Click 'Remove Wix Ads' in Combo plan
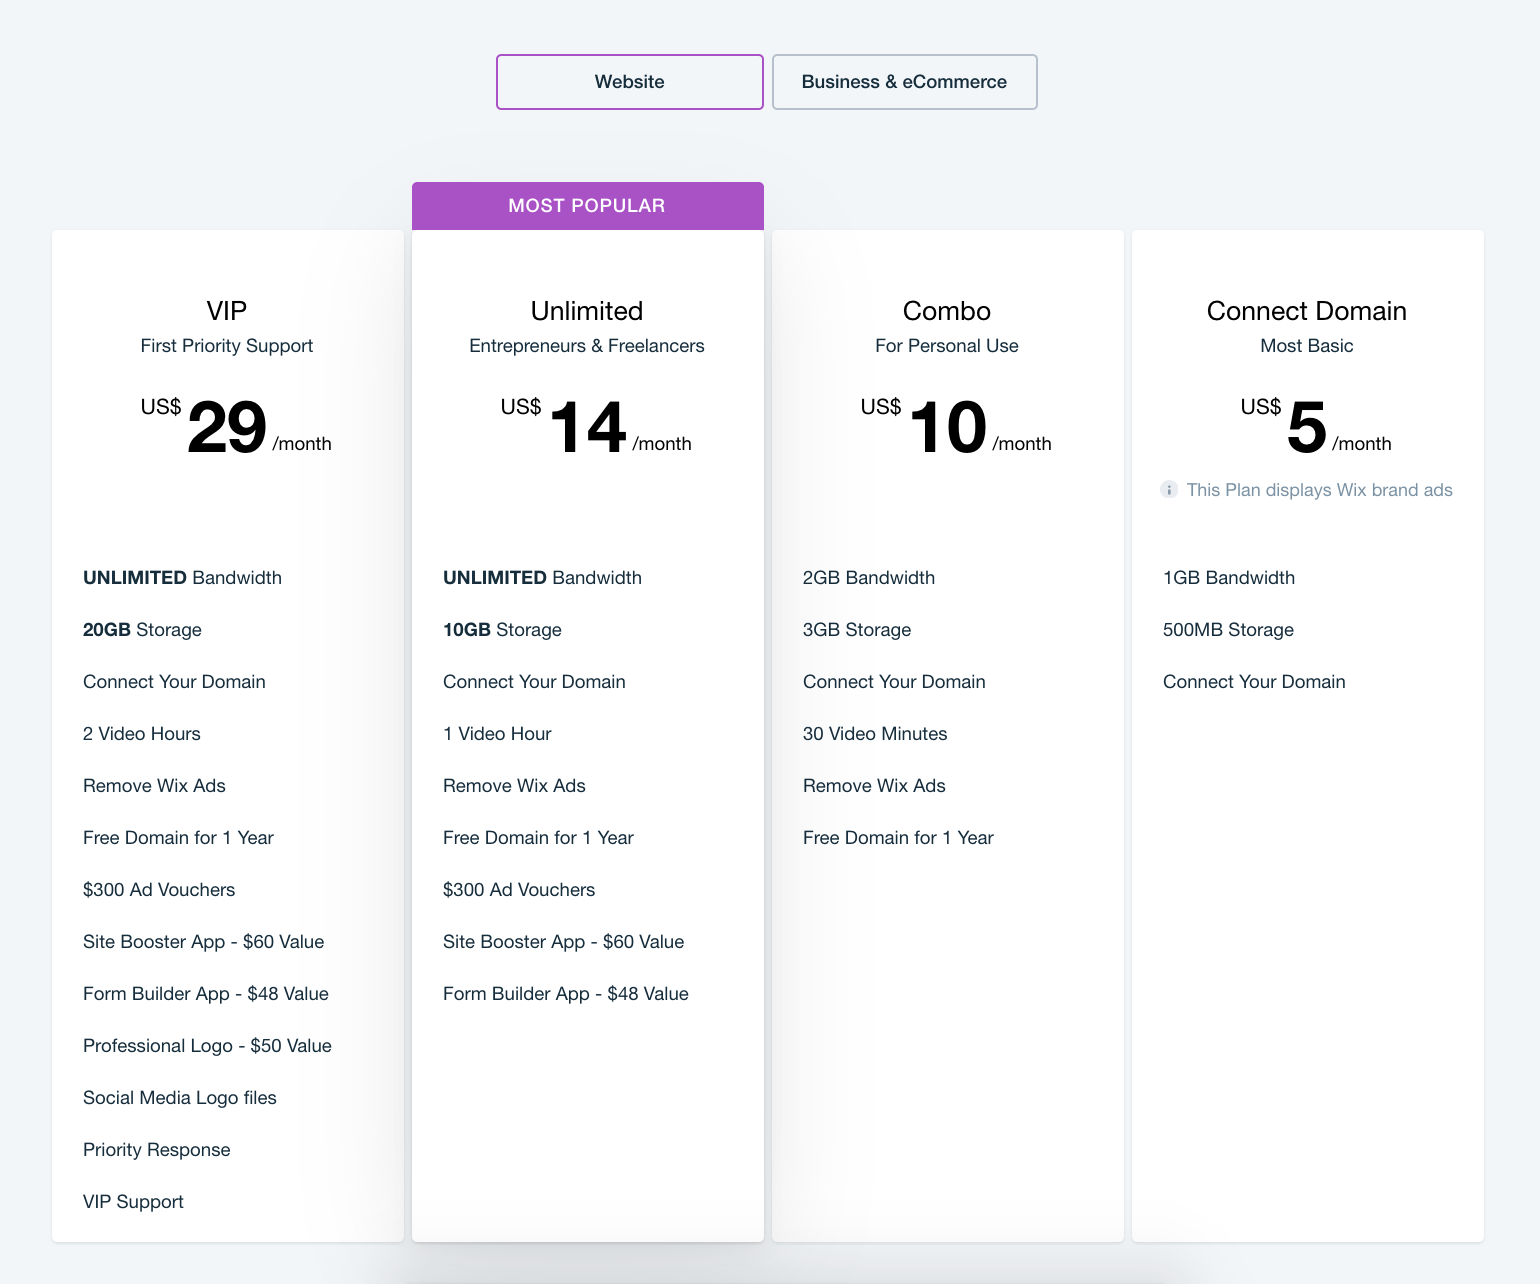 click(x=874, y=786)
